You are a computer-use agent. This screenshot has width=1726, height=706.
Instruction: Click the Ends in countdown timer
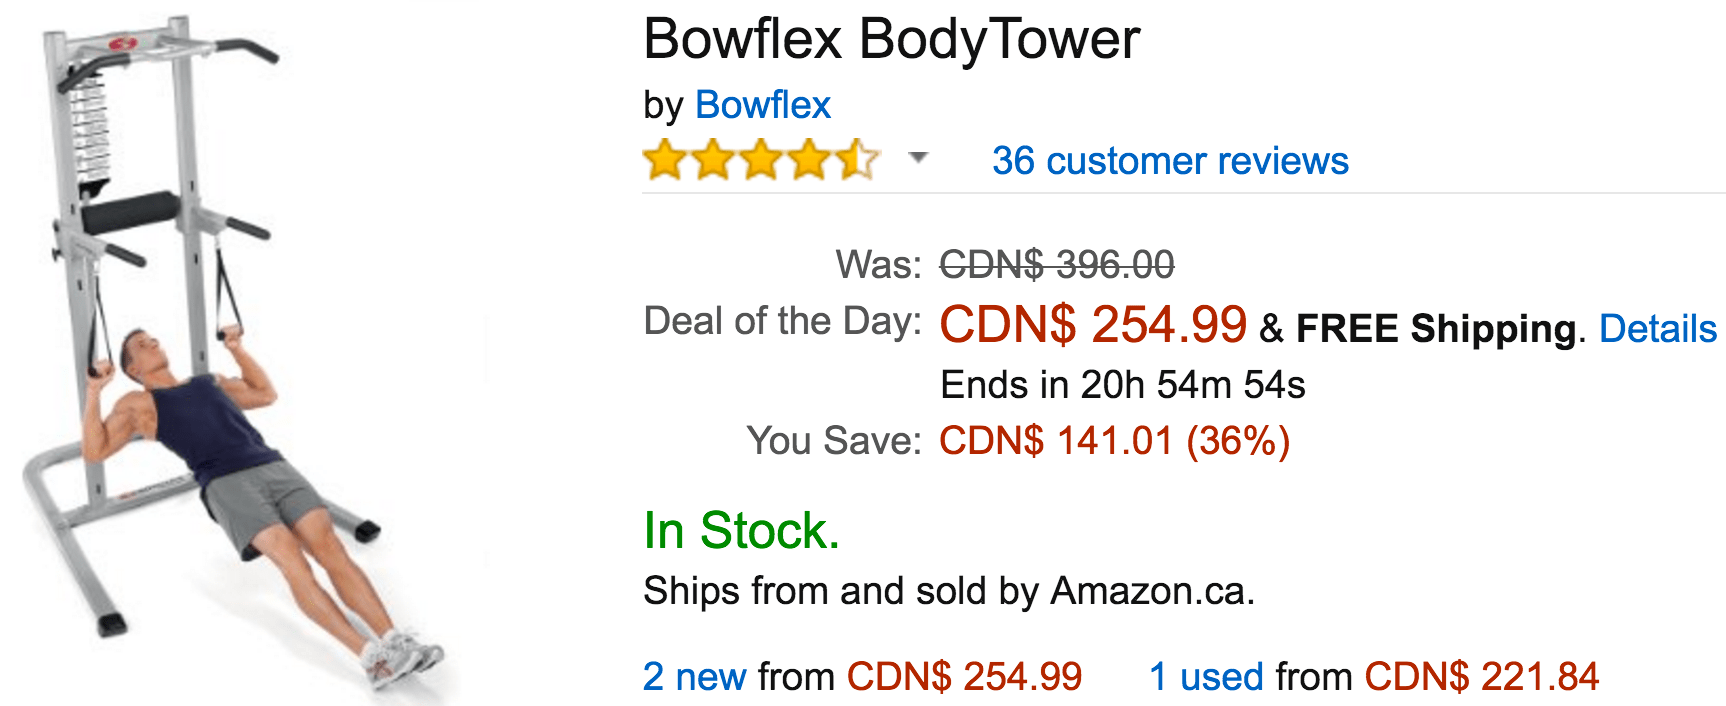pyautogui.click(x=1123, y=385)
